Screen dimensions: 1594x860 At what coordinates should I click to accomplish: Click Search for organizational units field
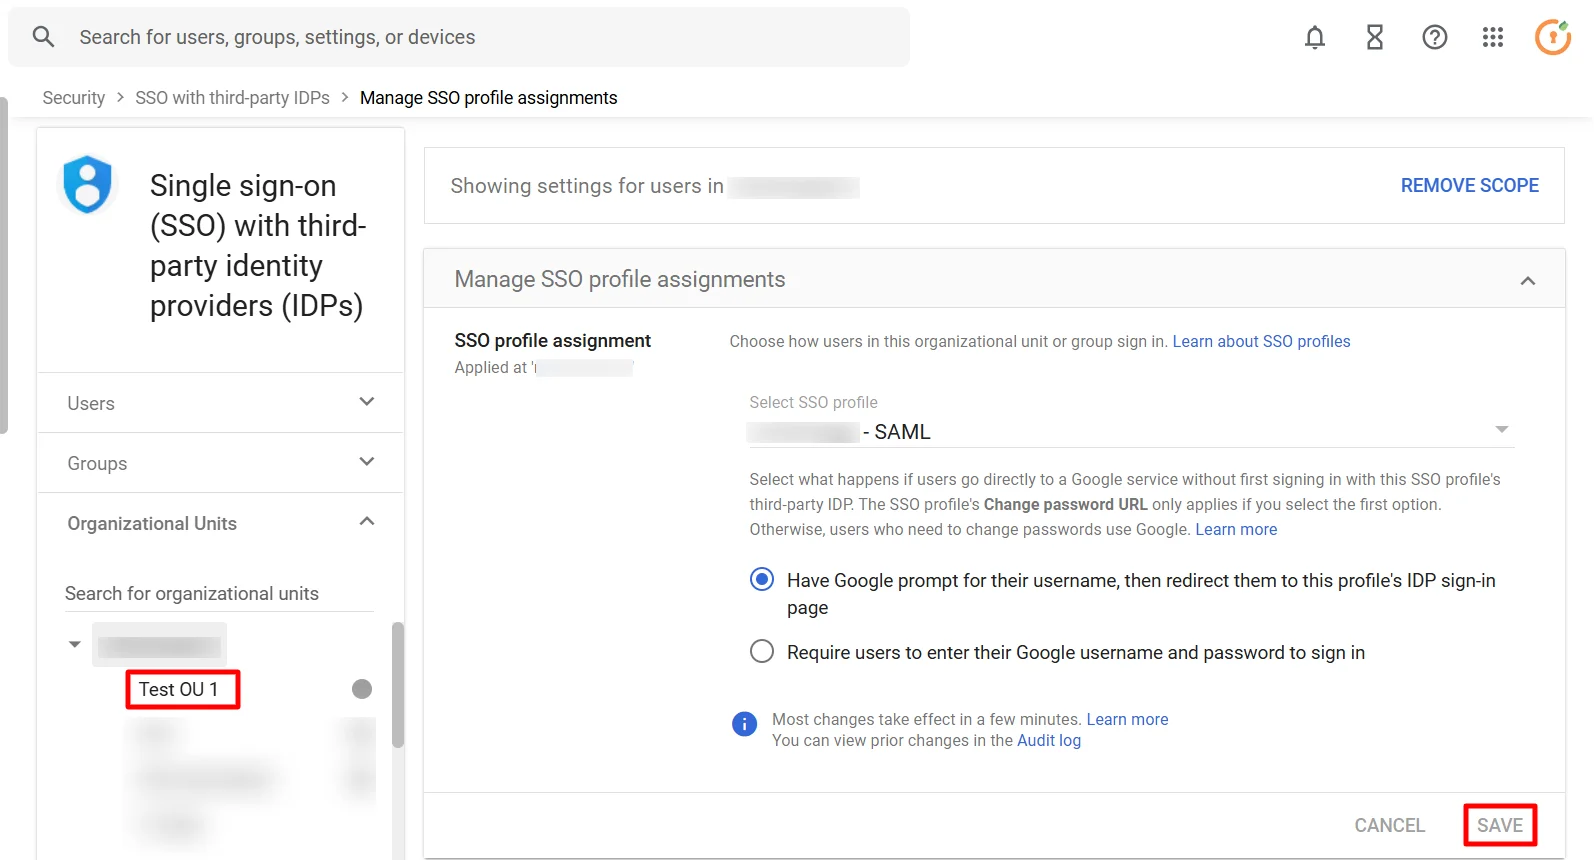pos(219,594)
